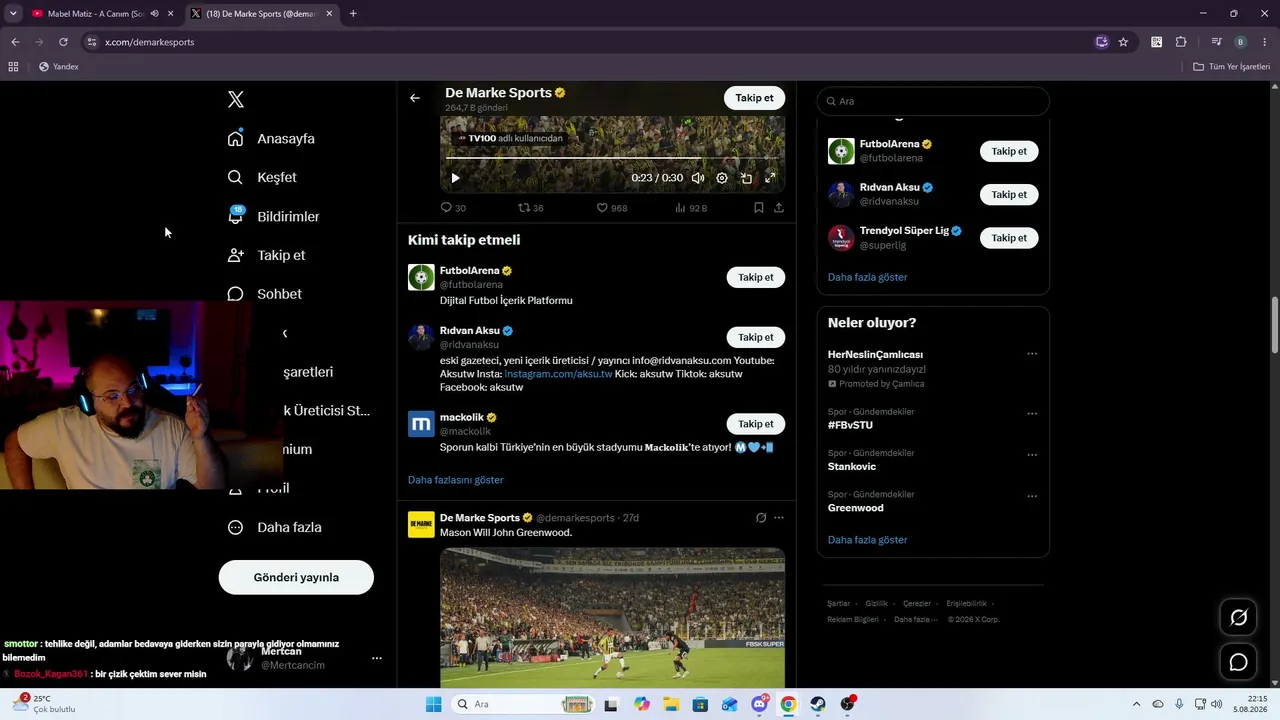Play the video in the post
This screenshot has height=720, width=1280.
[455, 178]
